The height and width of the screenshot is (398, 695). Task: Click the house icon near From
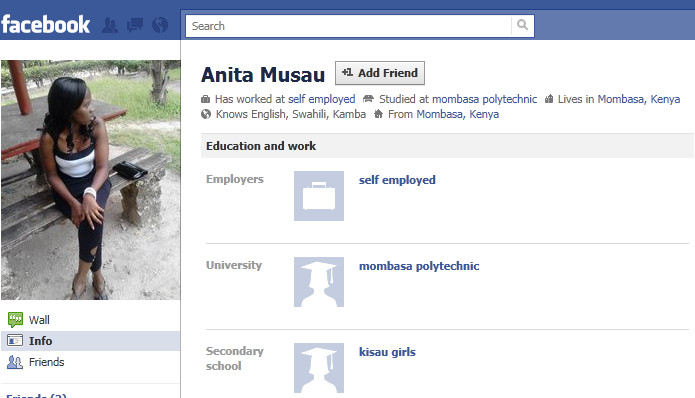tap(378, 114)
